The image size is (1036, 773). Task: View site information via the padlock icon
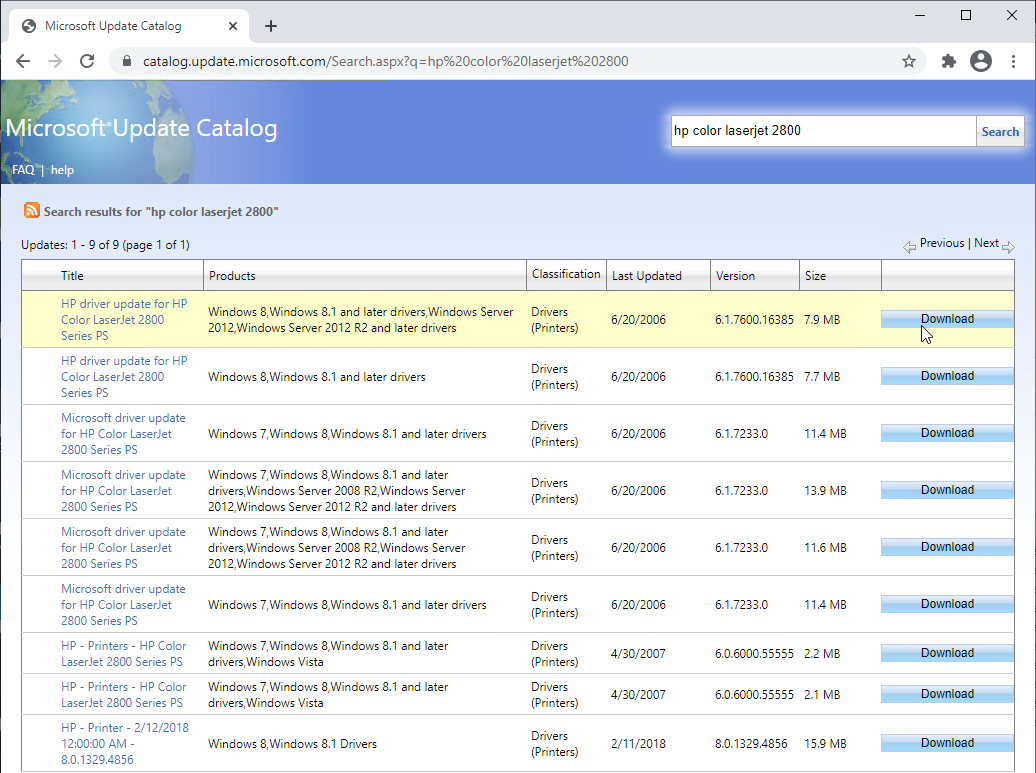[x=127, y=61]
